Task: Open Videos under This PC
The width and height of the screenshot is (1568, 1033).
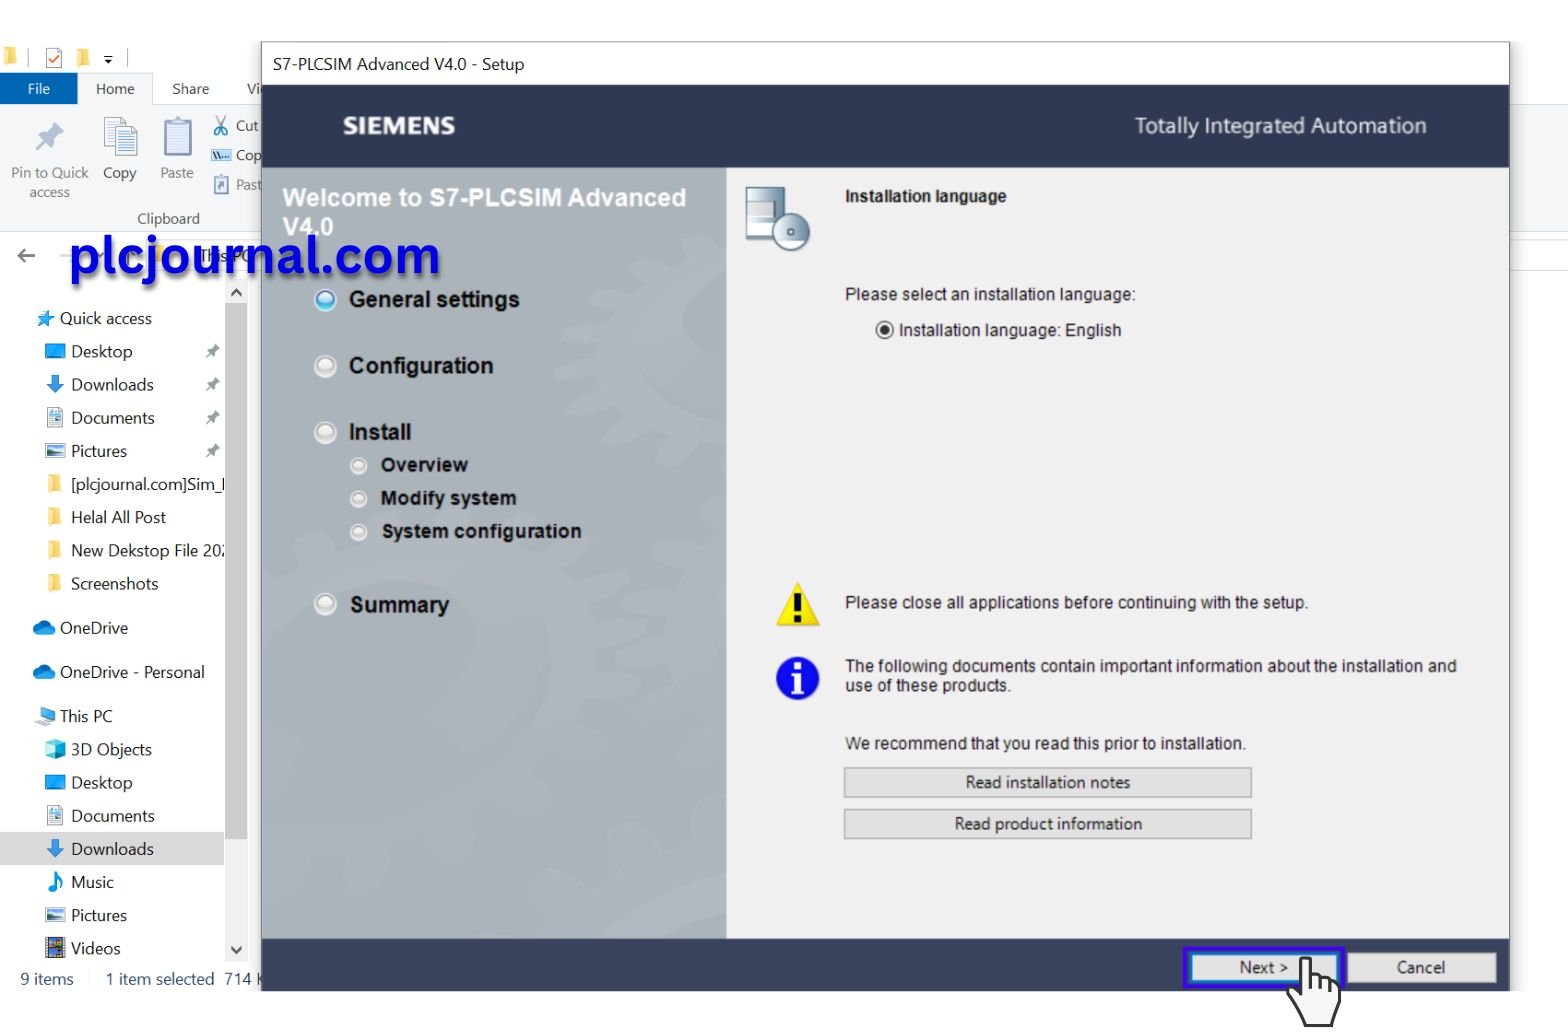Action: pyautogui.click(x=83, y=948)
